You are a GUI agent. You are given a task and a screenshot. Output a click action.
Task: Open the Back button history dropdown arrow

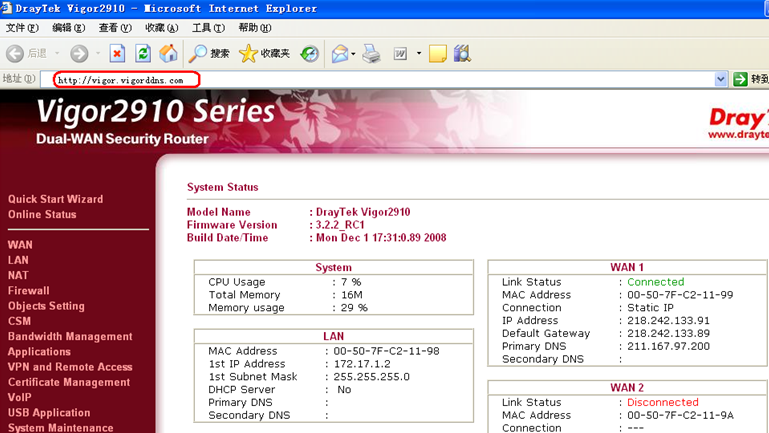57,54
